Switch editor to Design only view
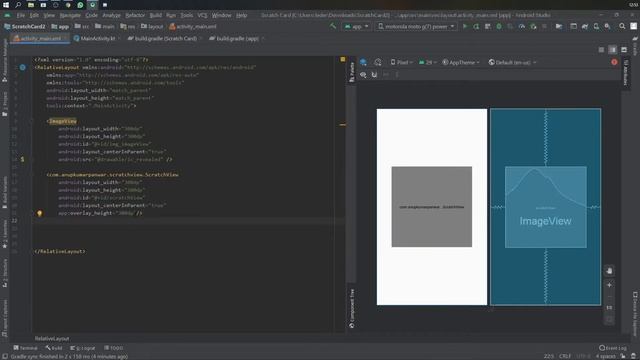 (624, 49)
